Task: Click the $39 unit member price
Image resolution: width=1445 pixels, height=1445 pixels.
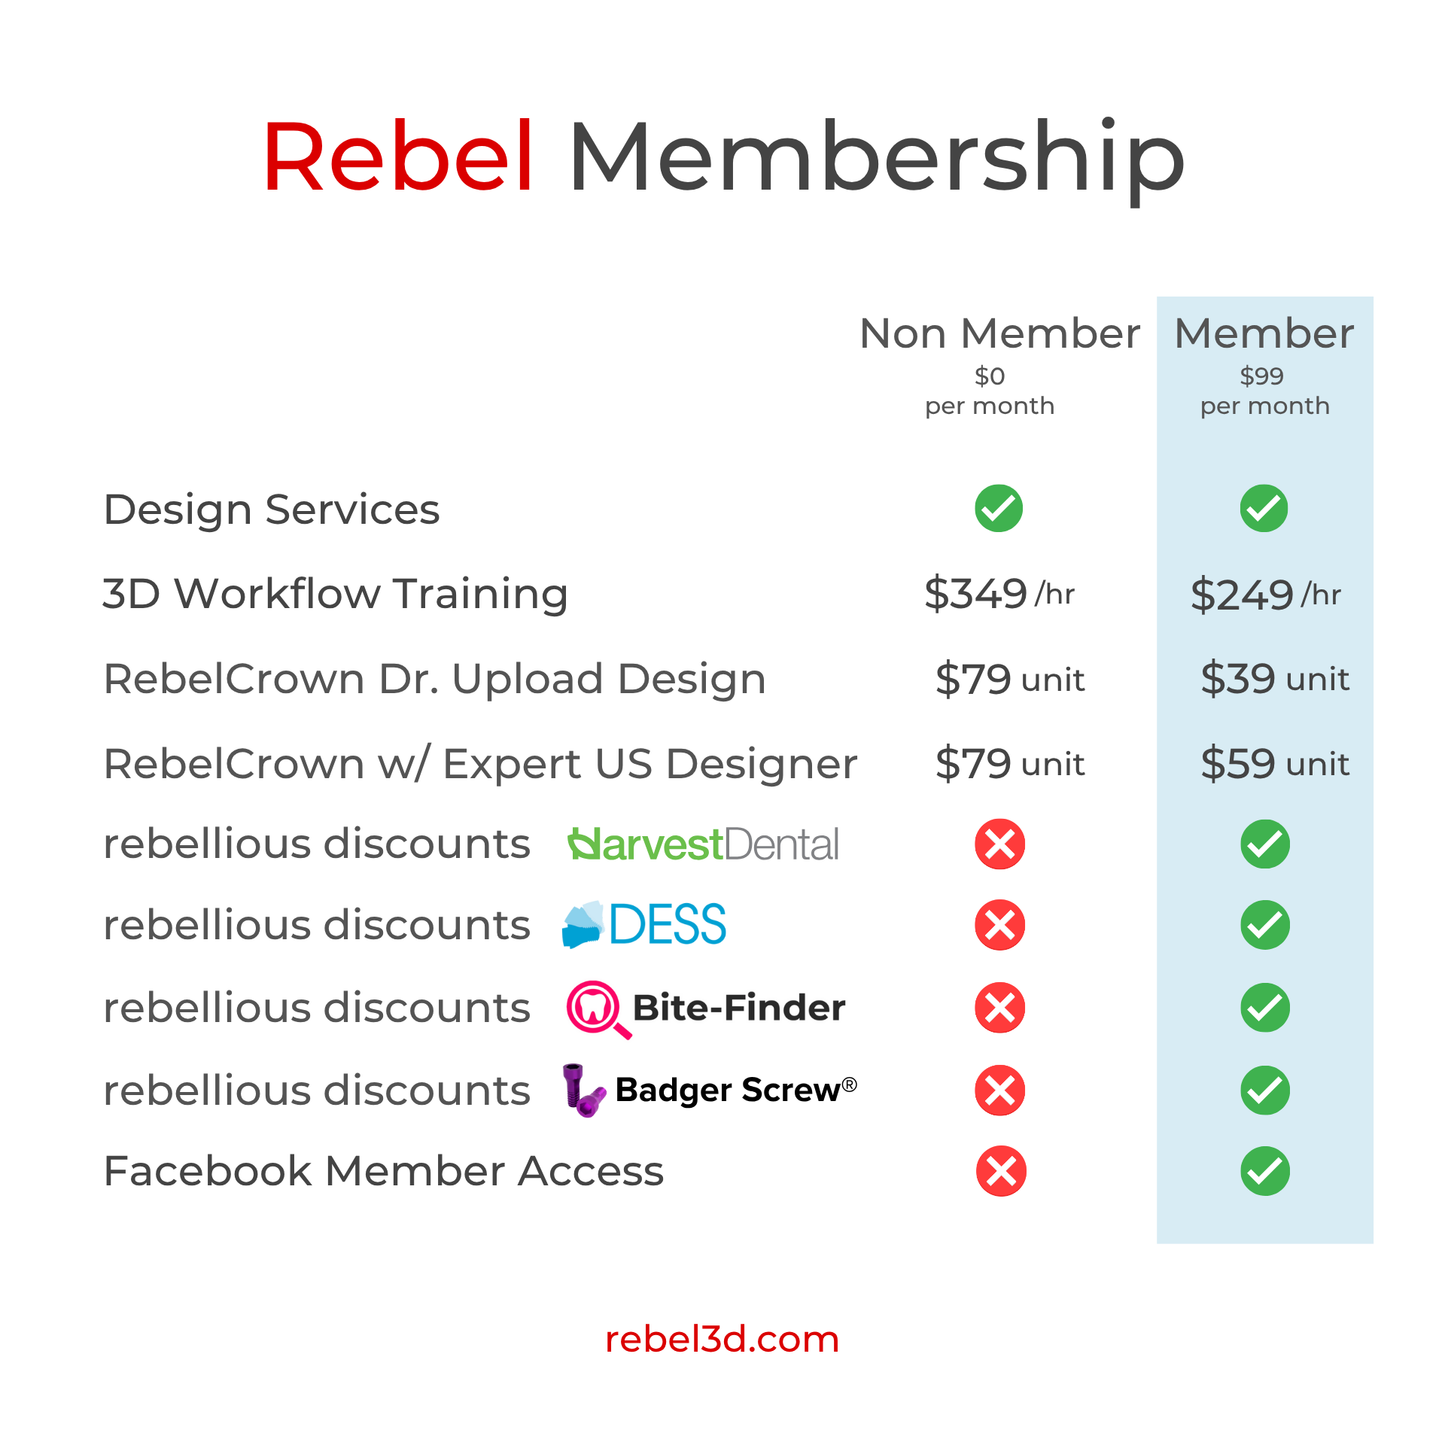Action: pos(1274,680)
